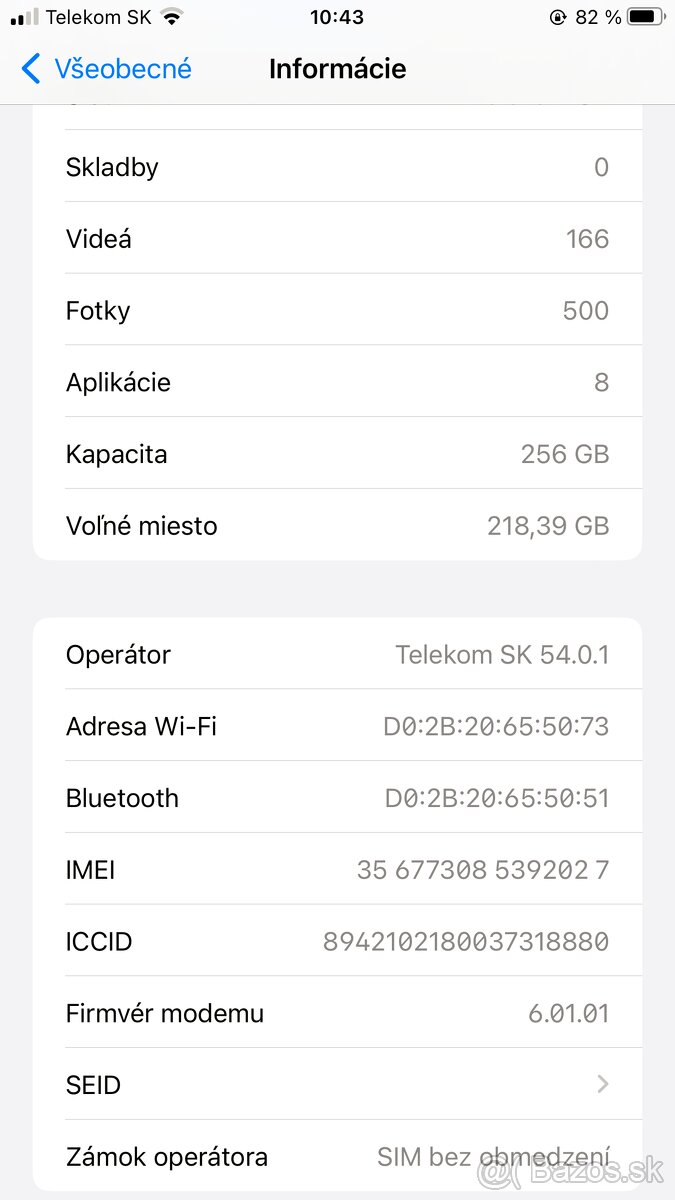The height and width of the screenshot is (1200, 675).
Task: Tap the Informácie title
Action: (337, 68)
